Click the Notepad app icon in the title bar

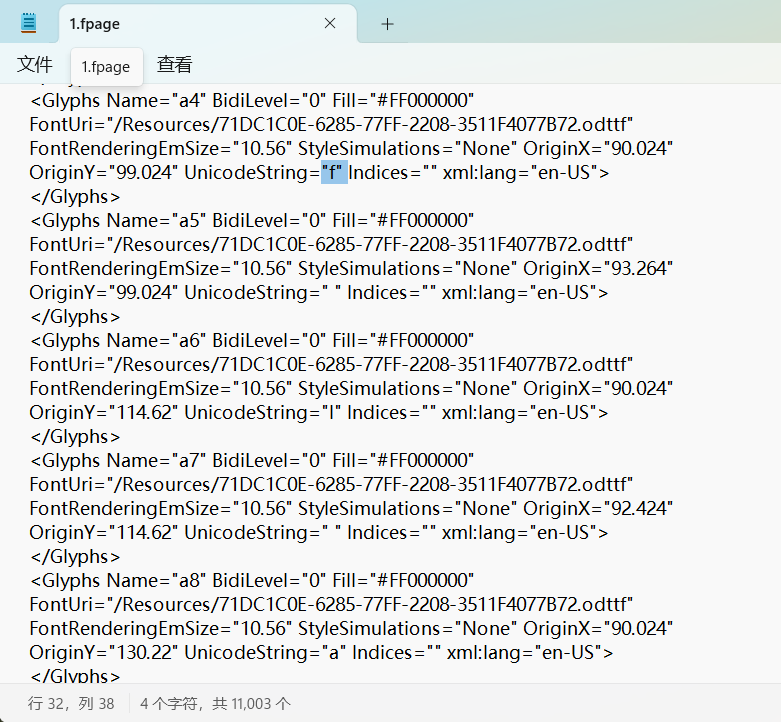(29, 23)
